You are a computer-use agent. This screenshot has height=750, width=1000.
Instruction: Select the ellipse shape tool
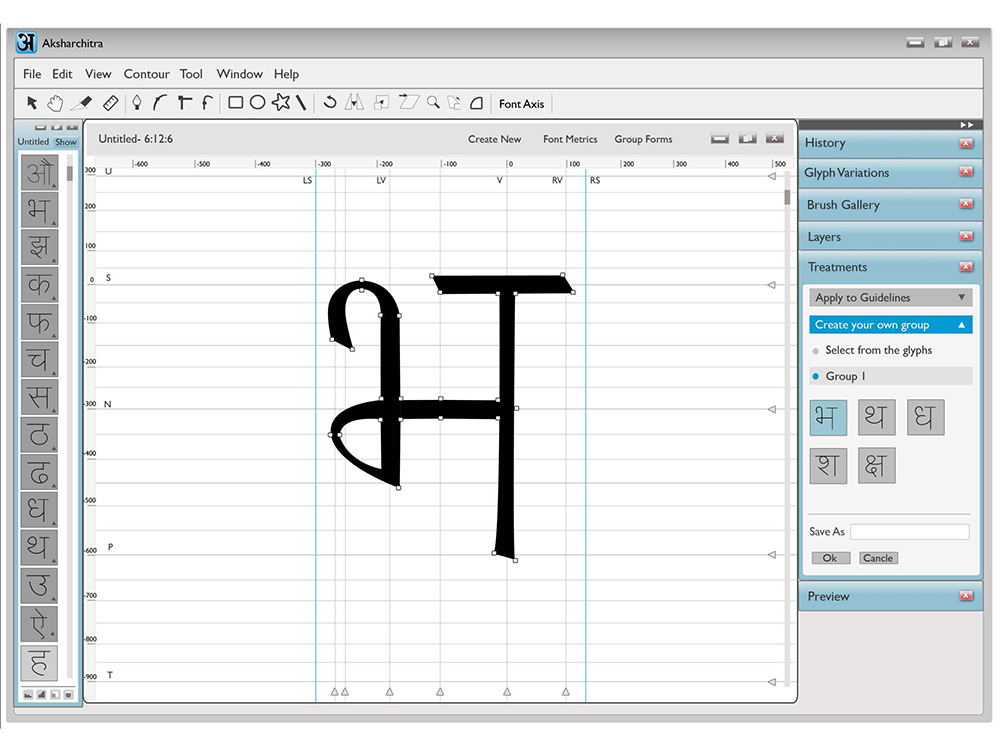[x=257, y=103]
